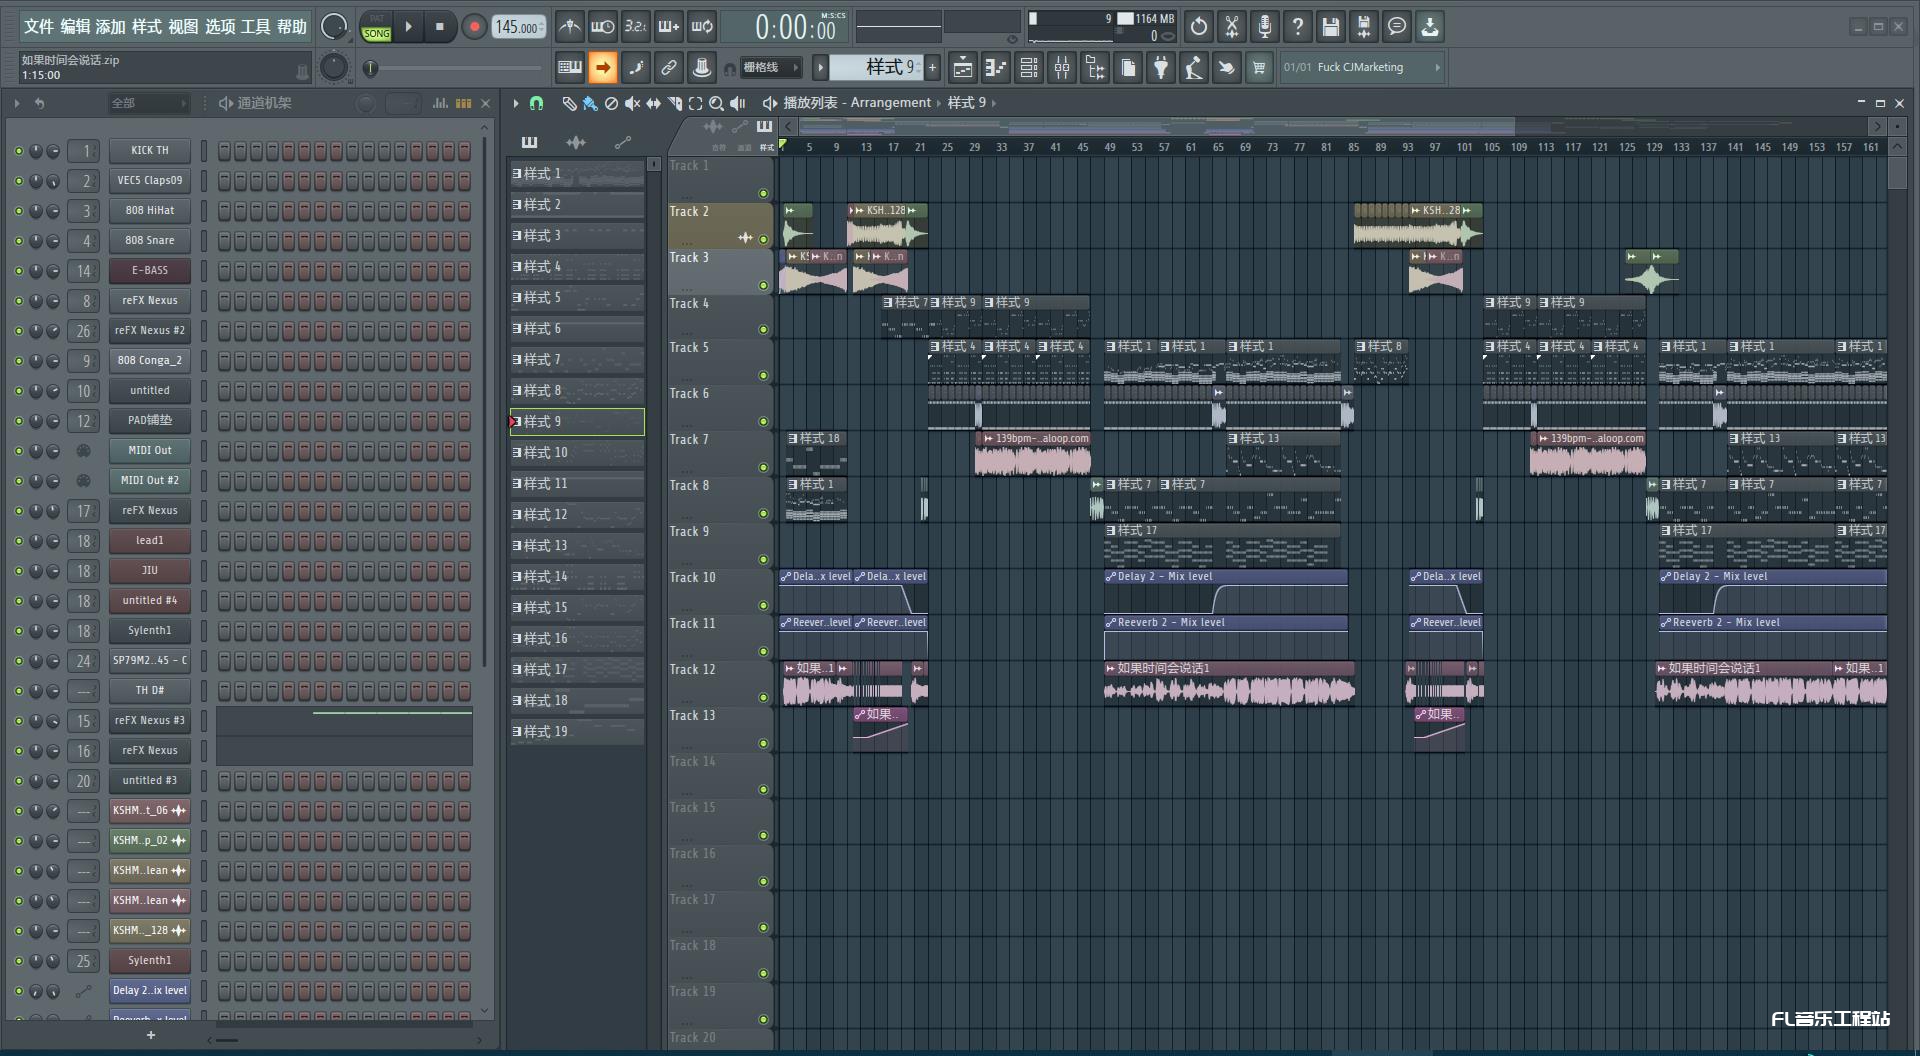This screenshot has height=1056, width=1920.
Task: Open the render audio export icon
Action: click(x=1363, y=27)
